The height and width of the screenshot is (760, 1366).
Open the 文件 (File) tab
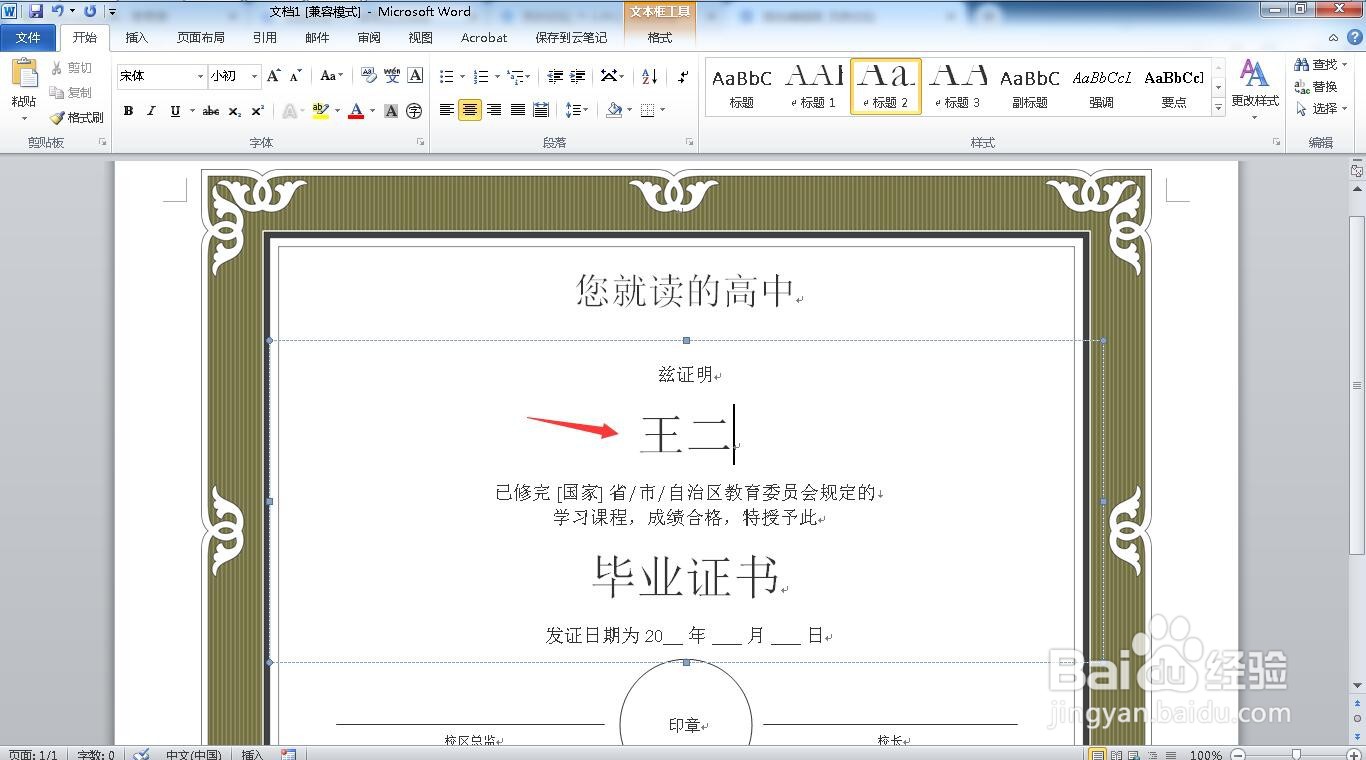pyautogui.click(x=29, y=37)
